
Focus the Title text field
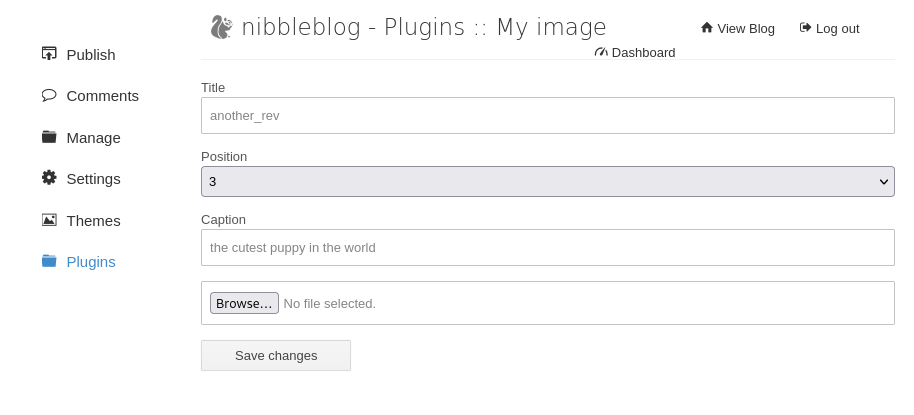click(x=547, y=116)
